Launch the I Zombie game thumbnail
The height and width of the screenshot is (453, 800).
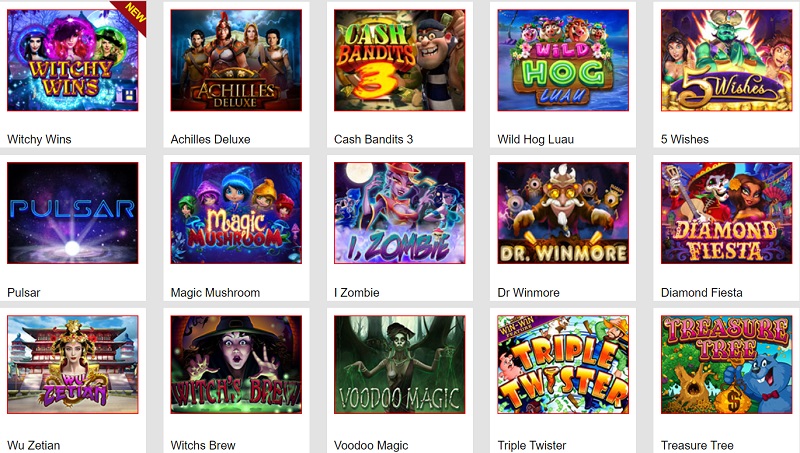click(399, 213)
